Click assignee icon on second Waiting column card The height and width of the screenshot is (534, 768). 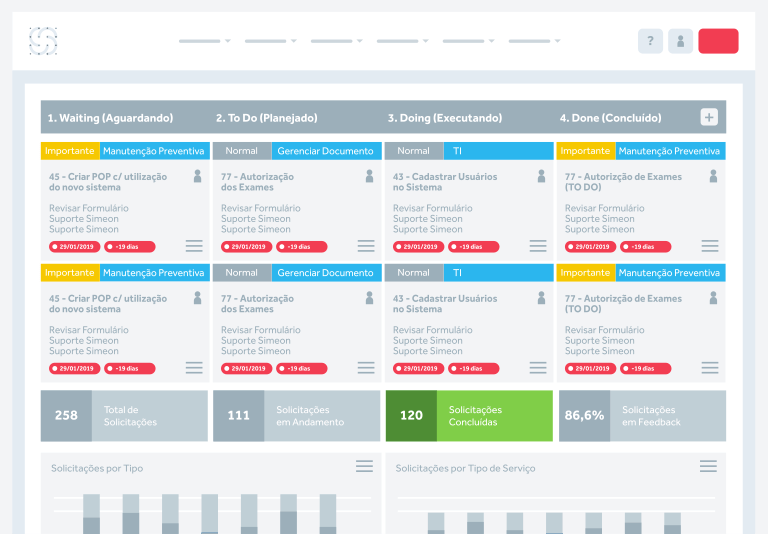point(197,298)
